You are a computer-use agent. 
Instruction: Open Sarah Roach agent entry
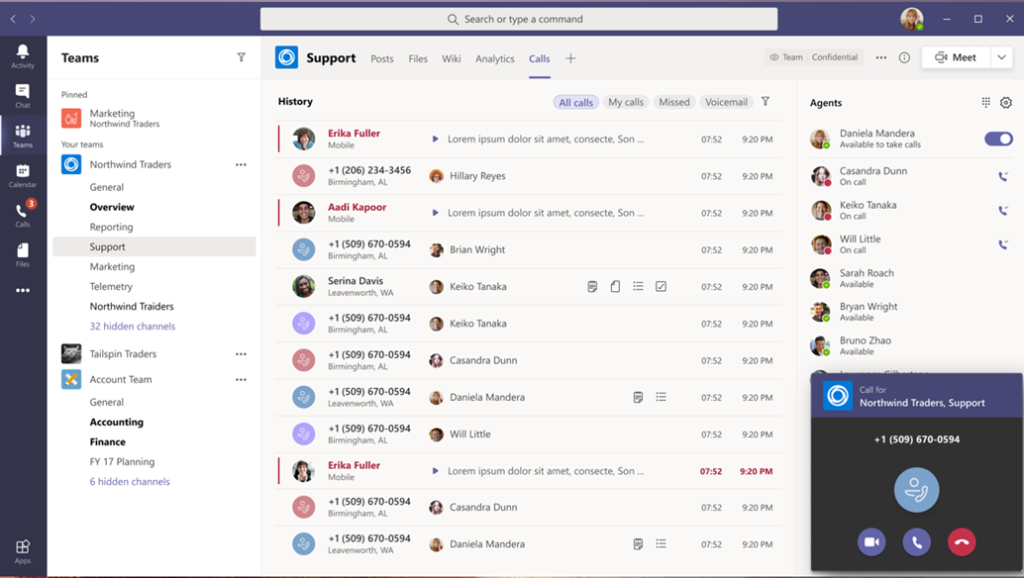(x=911, y=278)
